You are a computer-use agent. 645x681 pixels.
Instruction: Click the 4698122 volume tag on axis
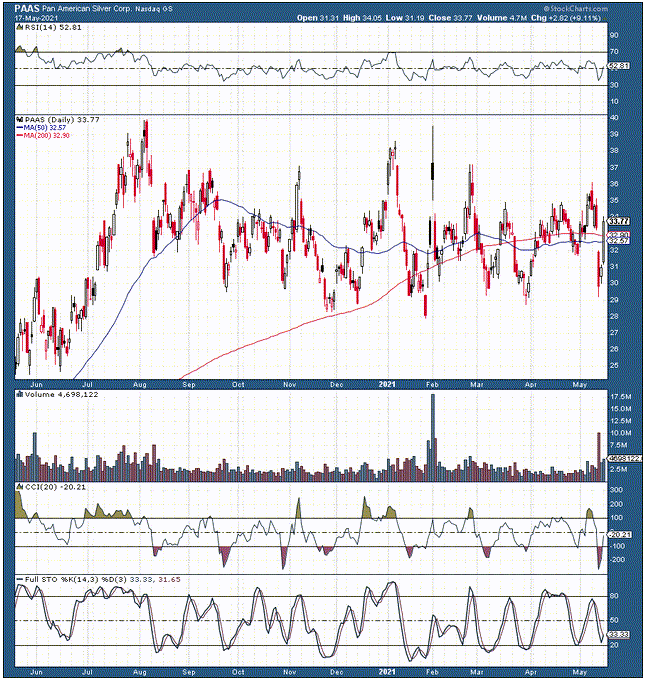pyautogui.click(x=624, y=458)
